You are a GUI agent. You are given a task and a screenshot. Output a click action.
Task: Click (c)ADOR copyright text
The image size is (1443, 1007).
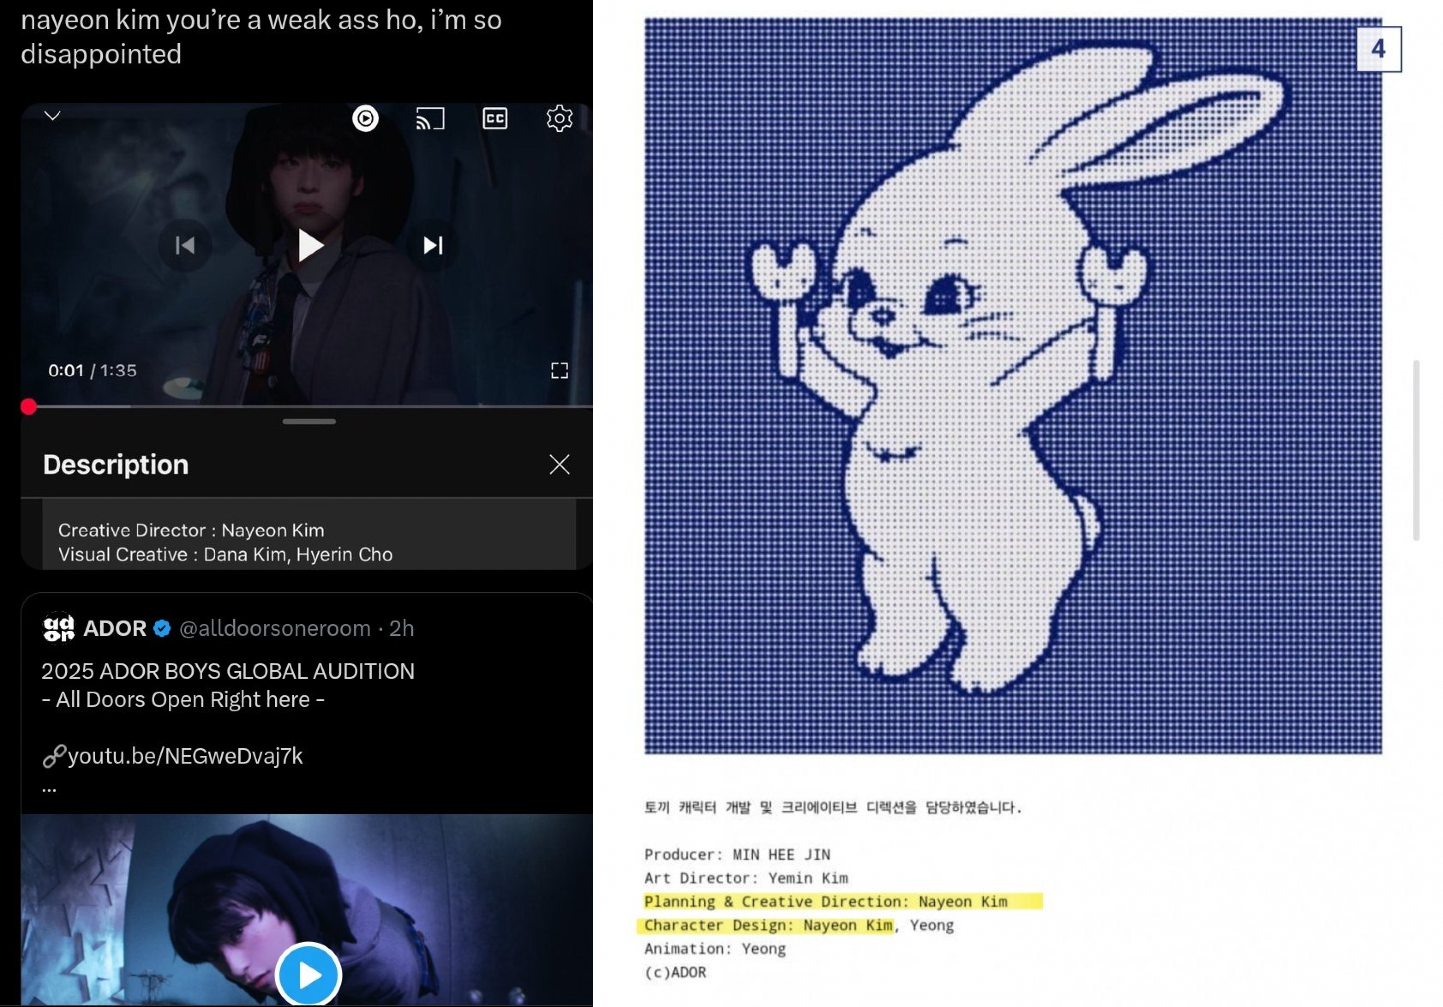(675, 972)
